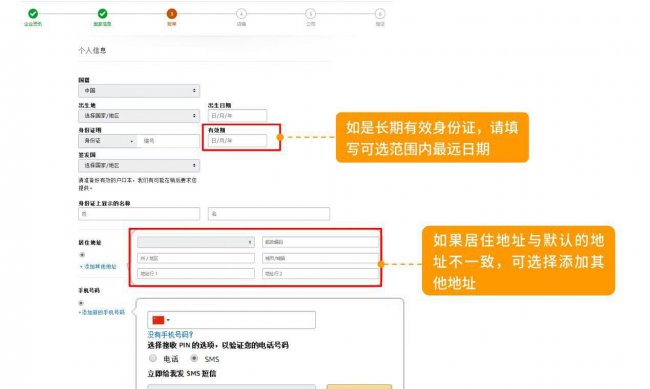Click the step 5 circle in progress bar
The image size is (650, 389).
[x=310, y=14]
